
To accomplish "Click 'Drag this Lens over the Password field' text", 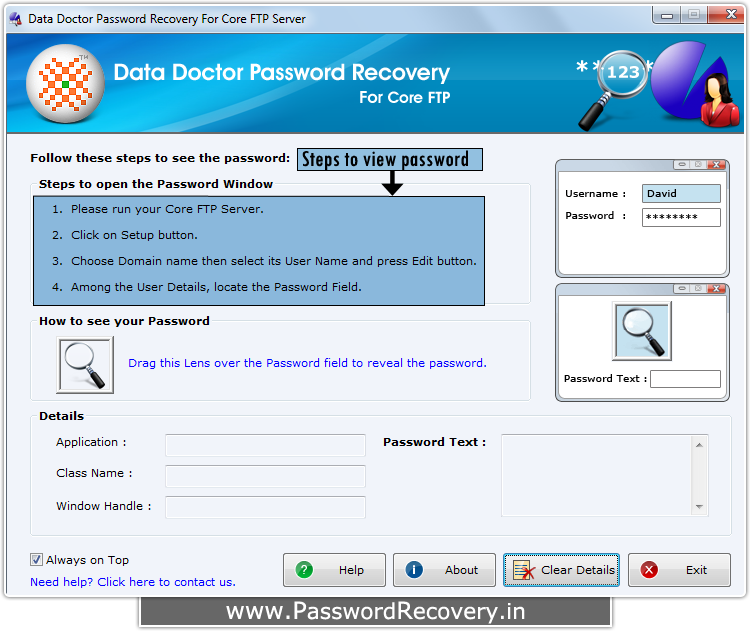I will [x=307, y=363].
